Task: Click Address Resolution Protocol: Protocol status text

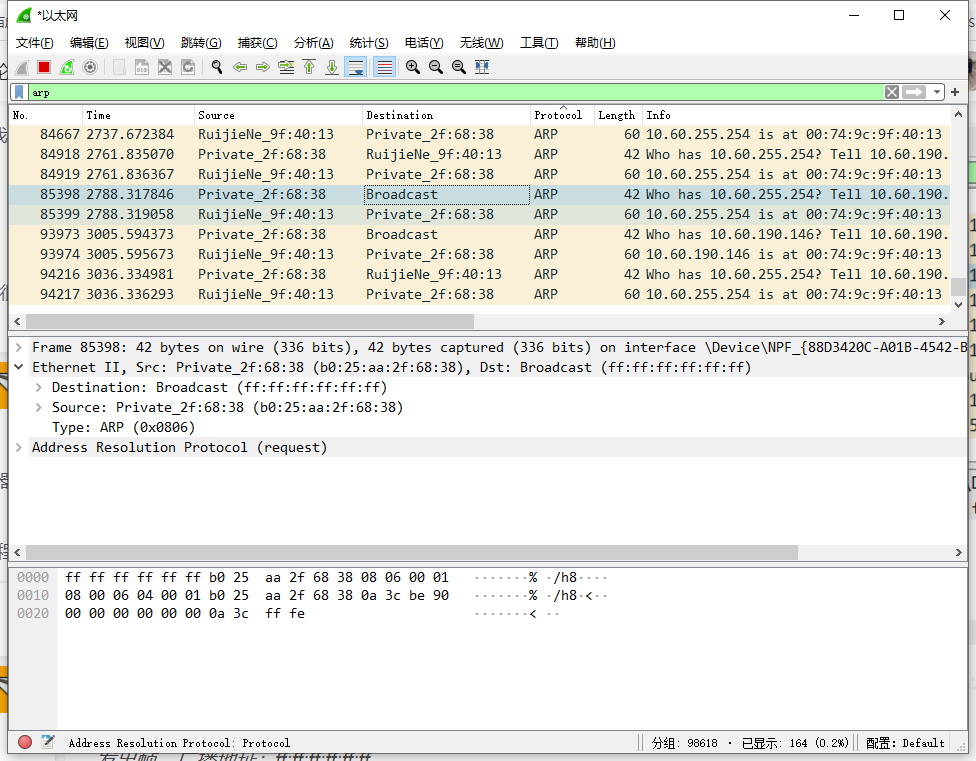Action: (x=179, y=742)
